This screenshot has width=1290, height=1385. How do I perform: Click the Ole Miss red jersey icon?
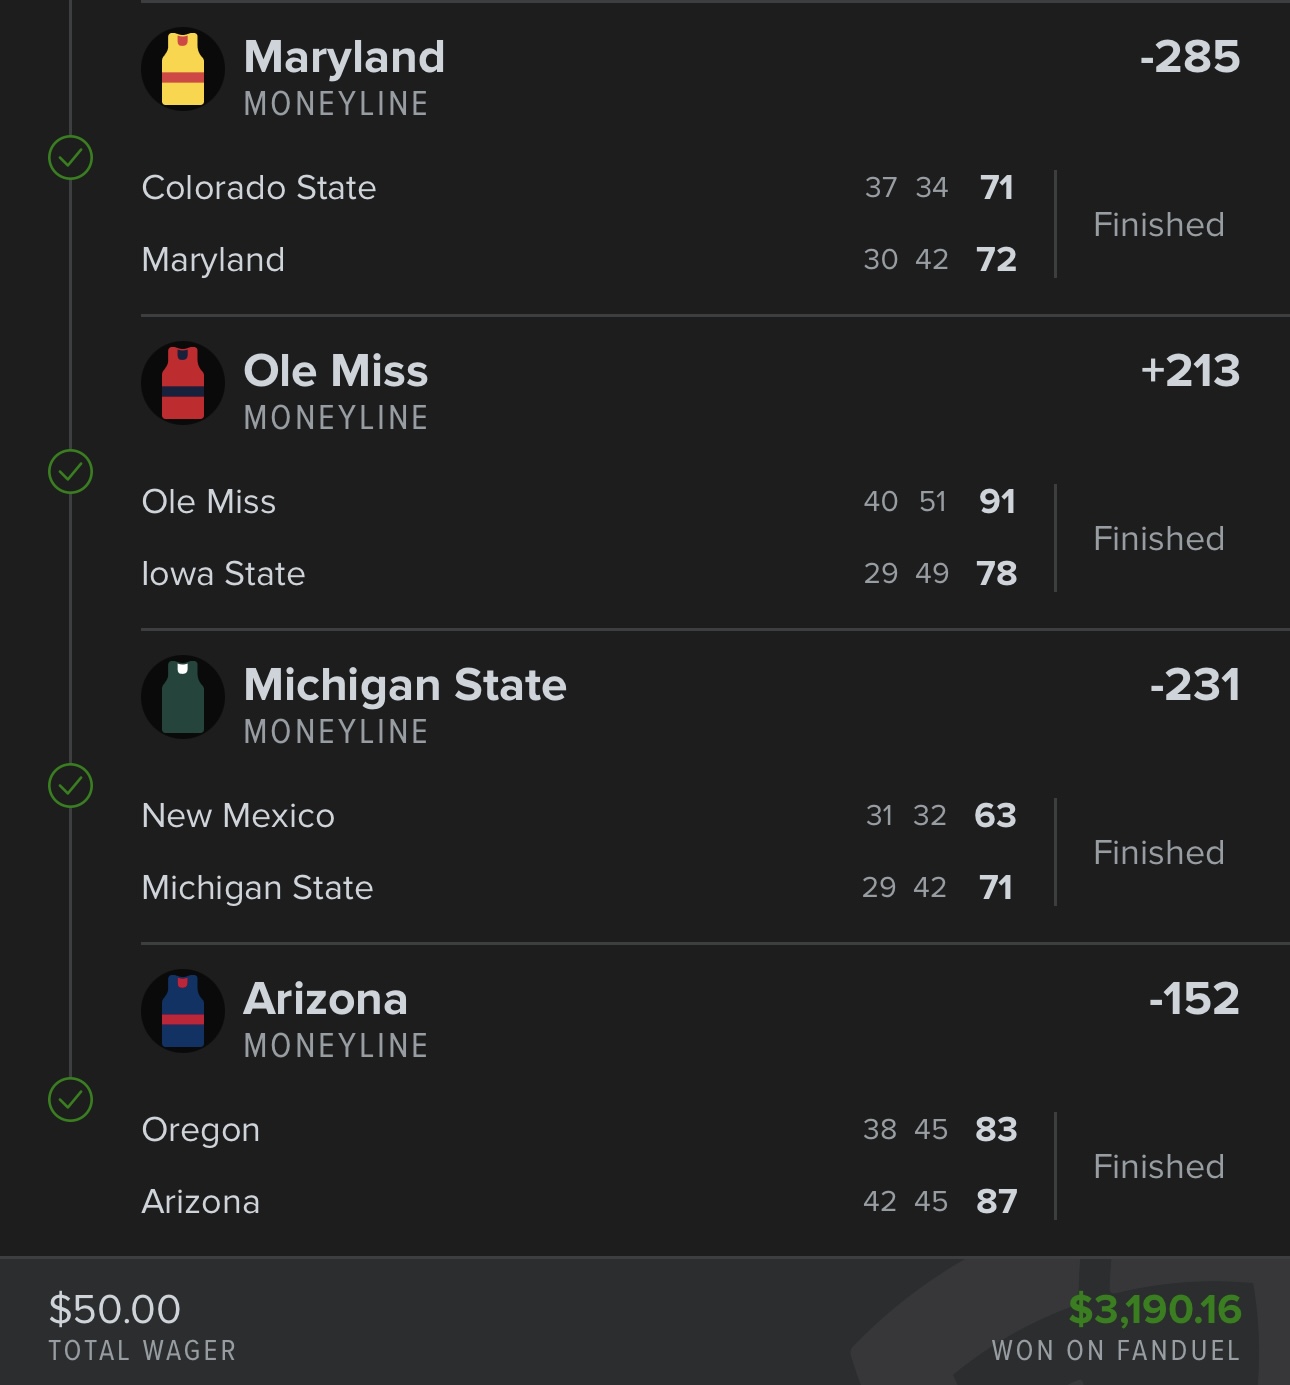point(183,383)
